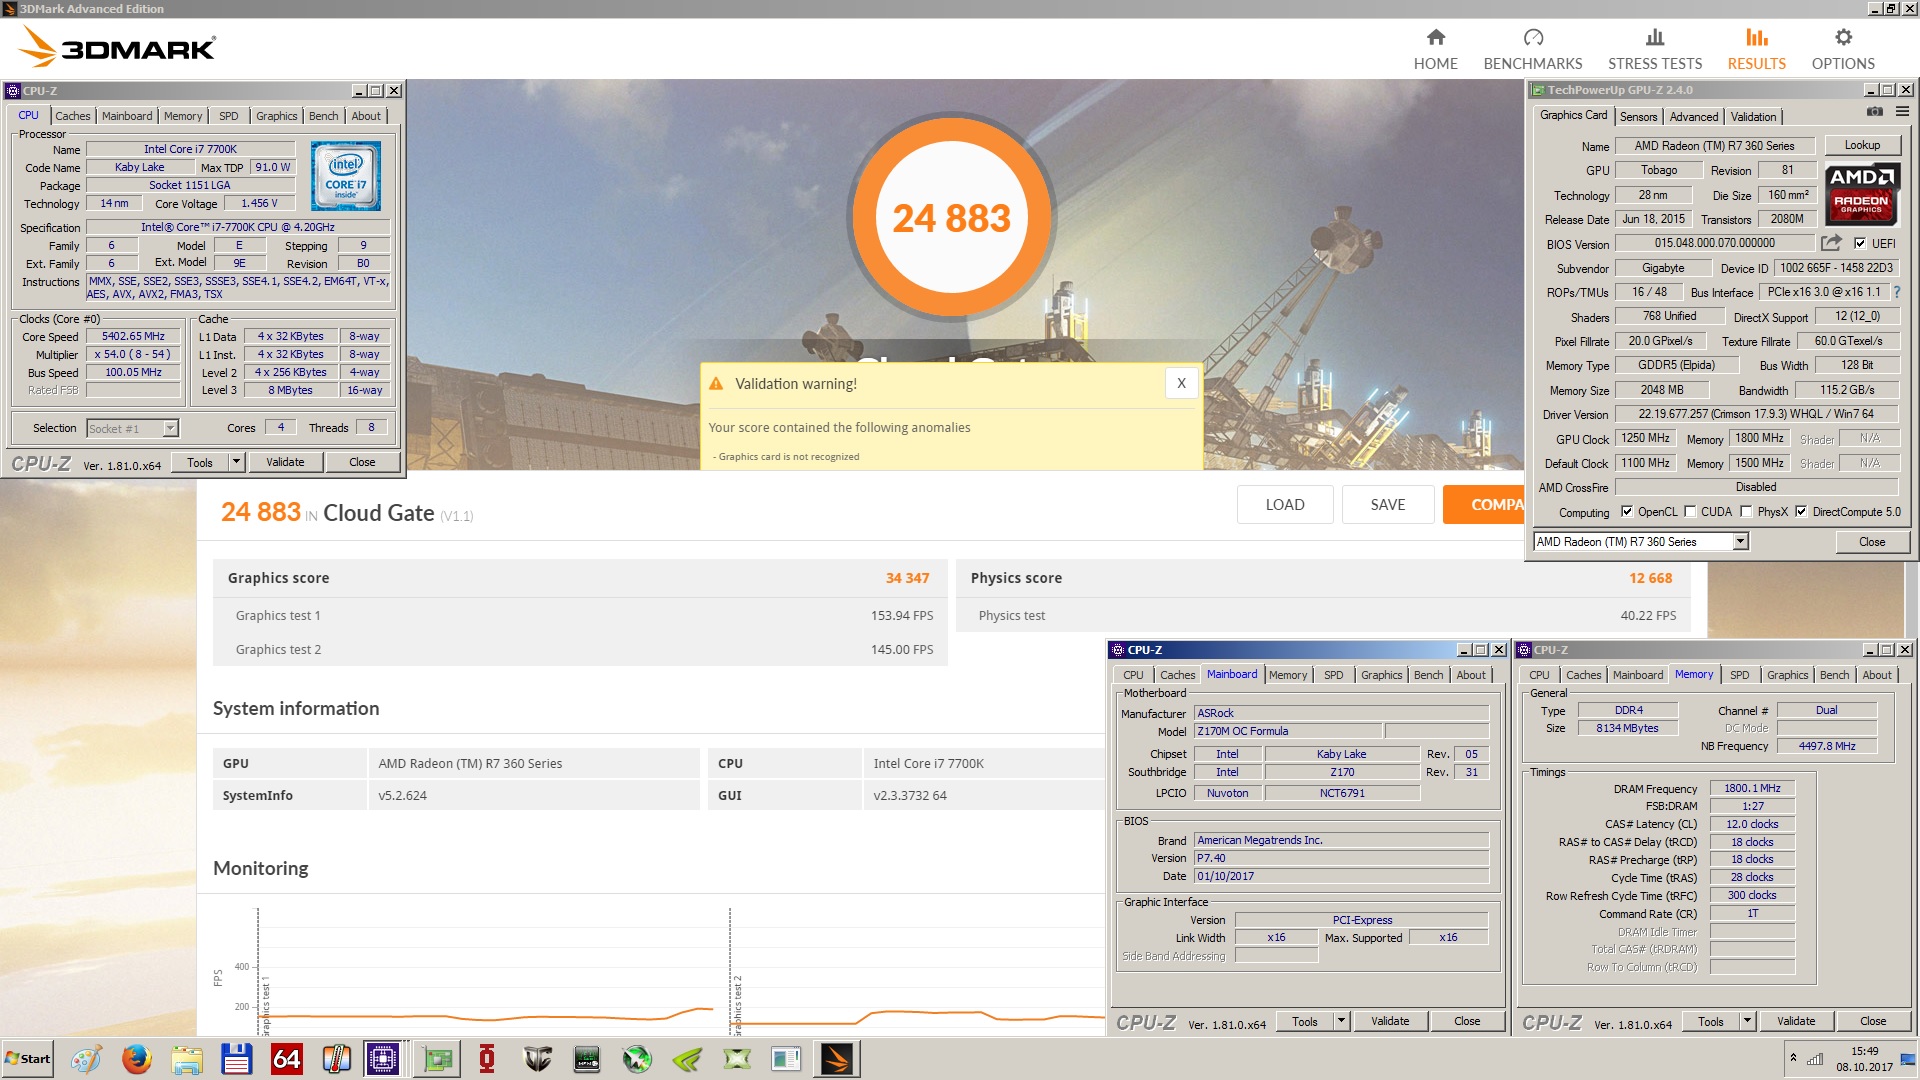This screenshot has width=1920, height=1080.
Task: Open 3DMark Options gear
Action: 1842,49
